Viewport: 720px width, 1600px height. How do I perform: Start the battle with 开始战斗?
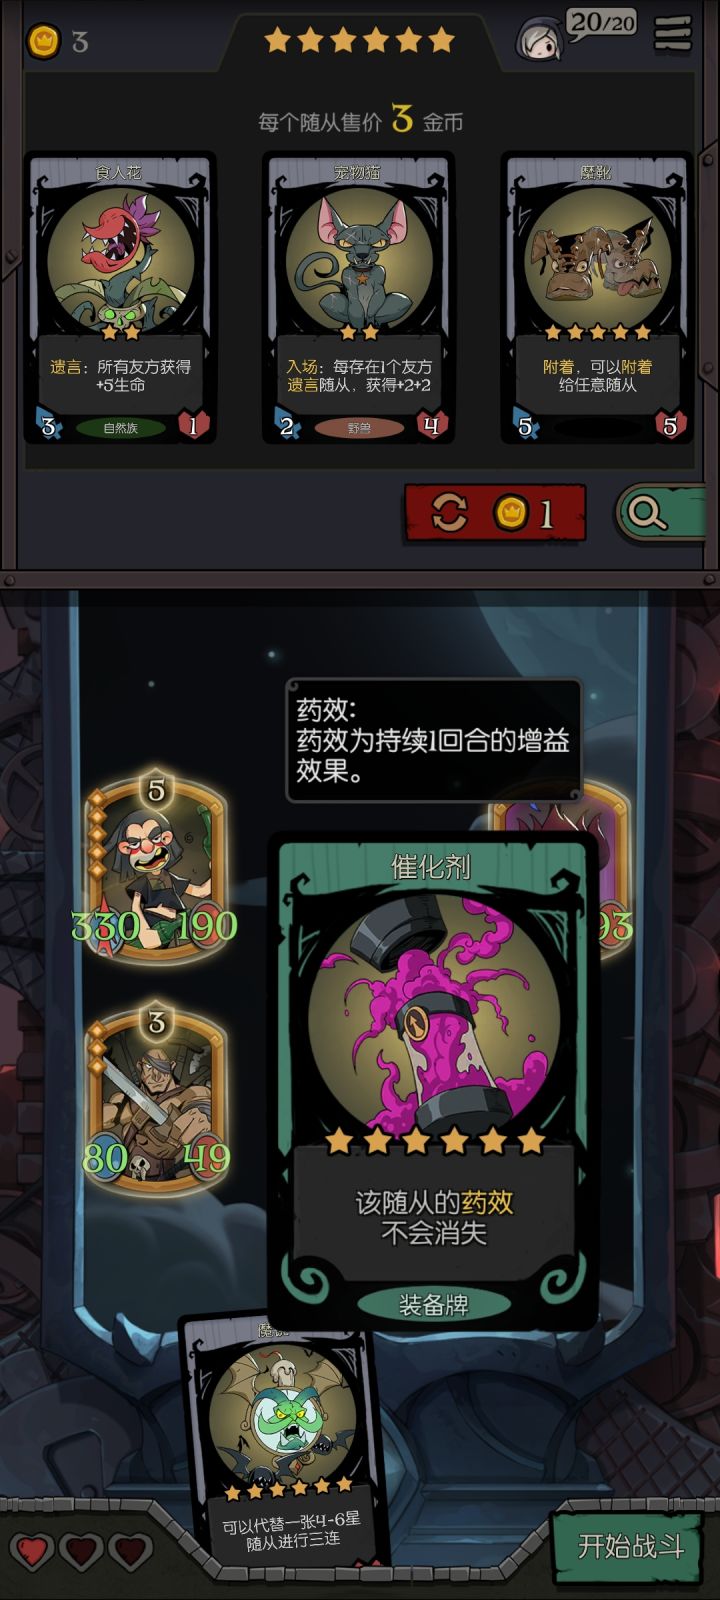click(632, 1546)
